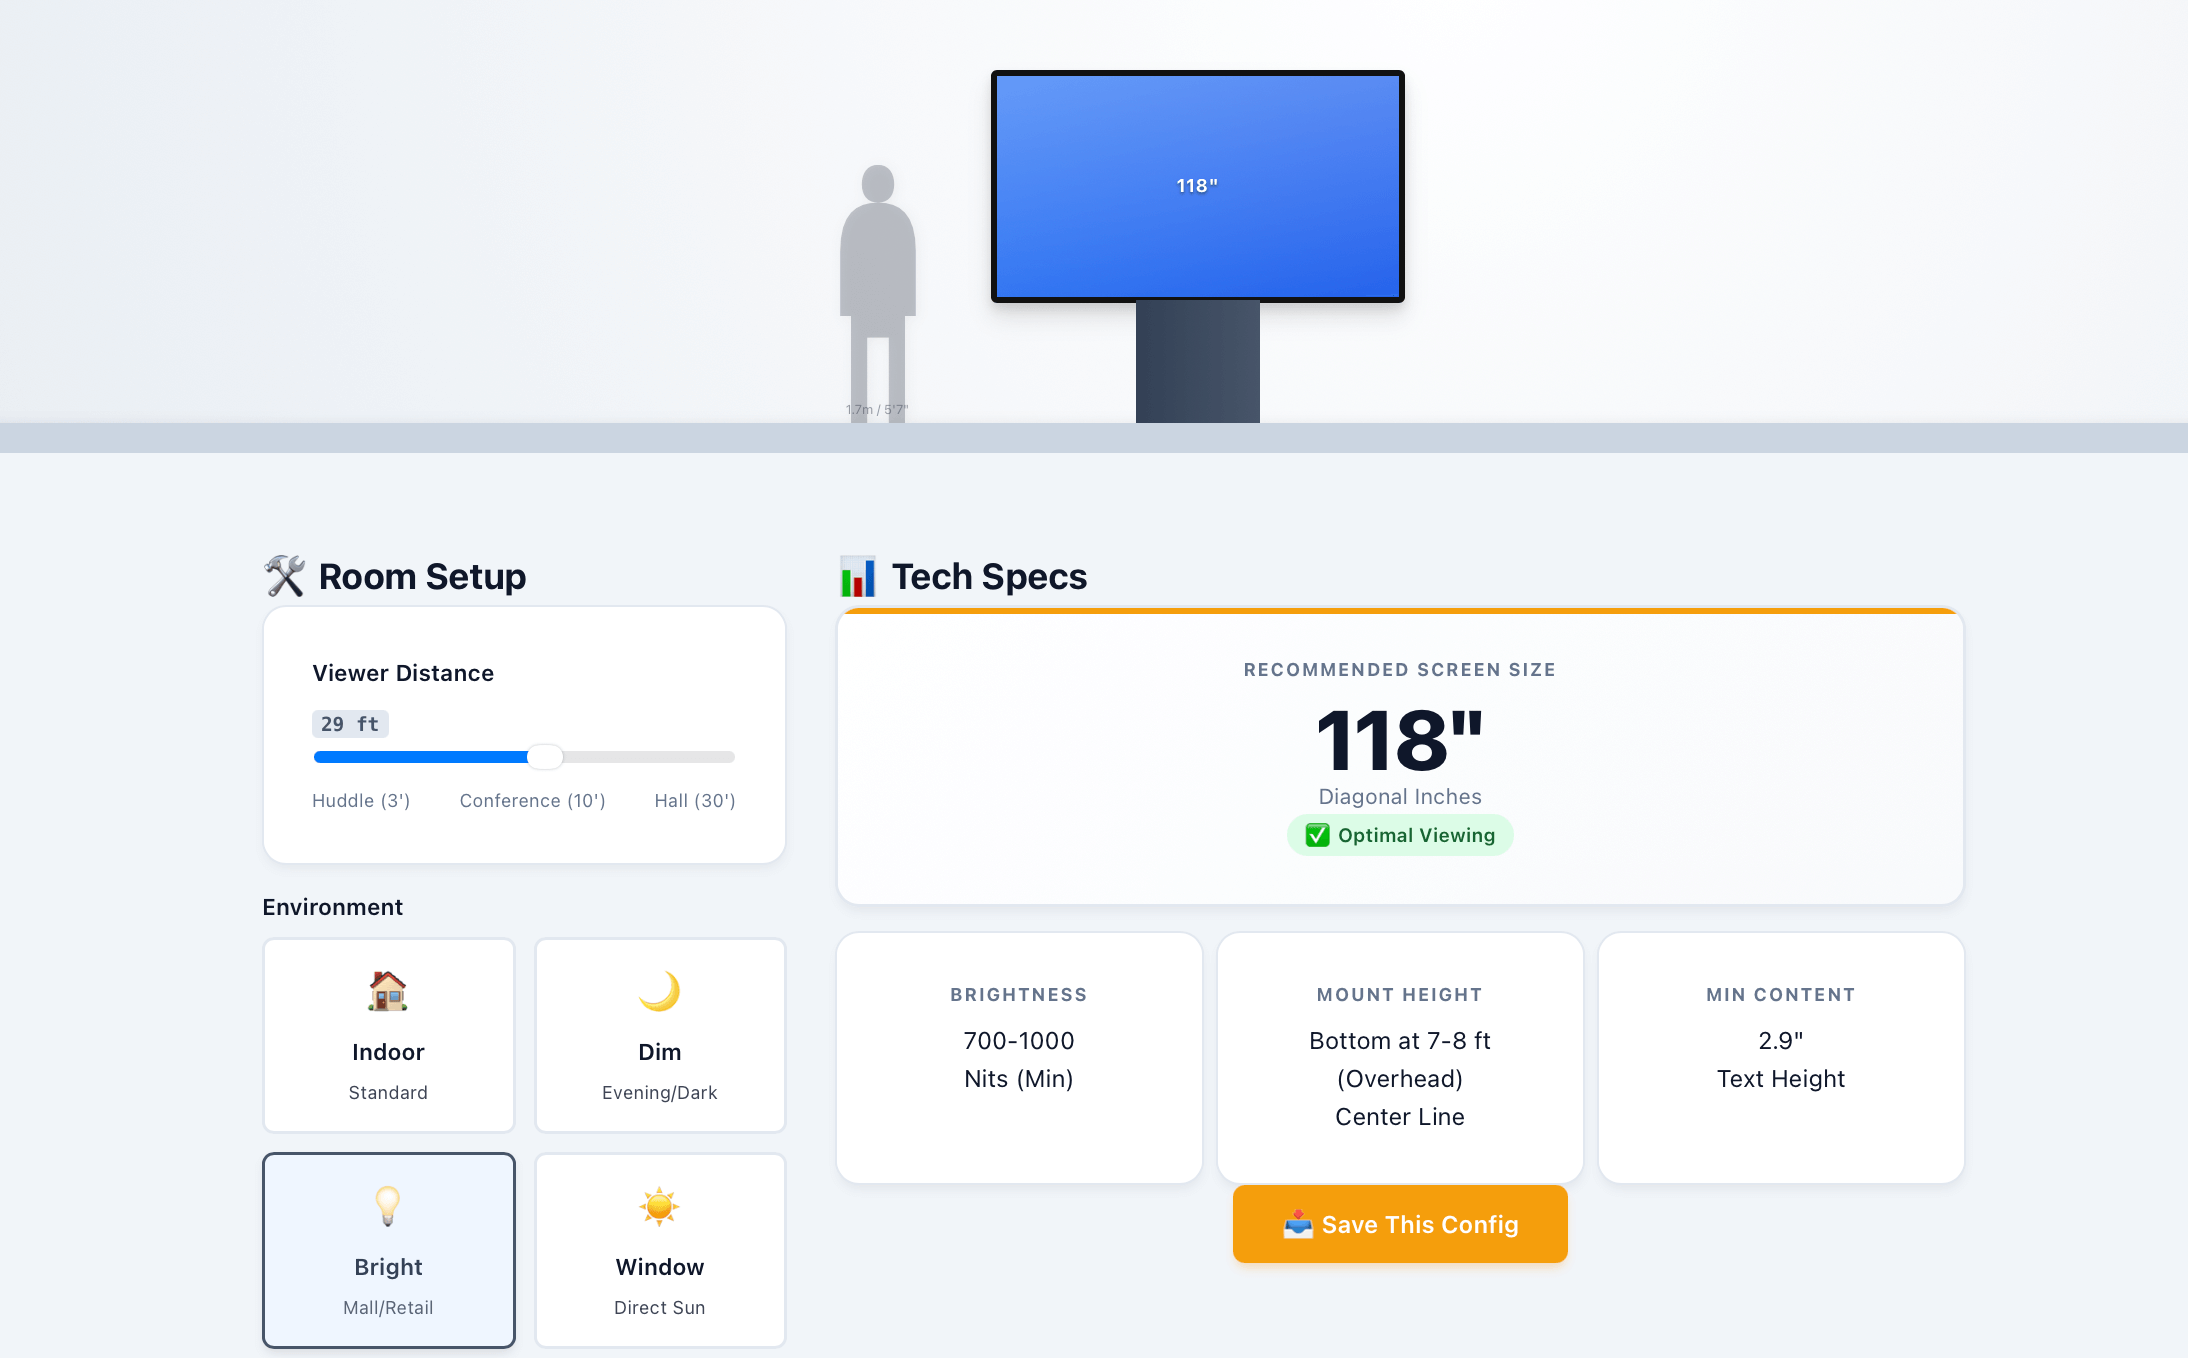Click the 'Hall (30')' slider label
The height and width of the screenshot is (1358, 2188).
tap(695, 801)
